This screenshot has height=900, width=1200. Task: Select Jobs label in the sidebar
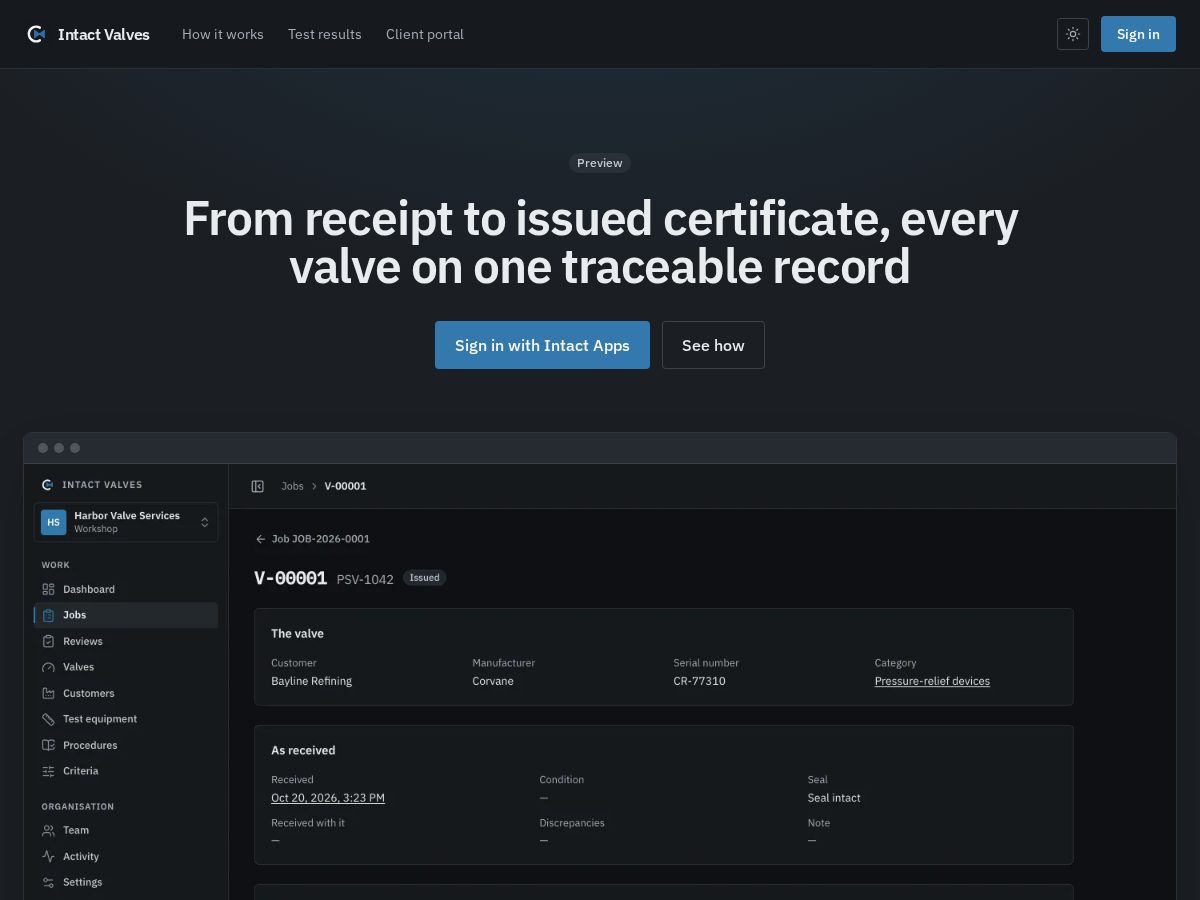pos(75,615)
